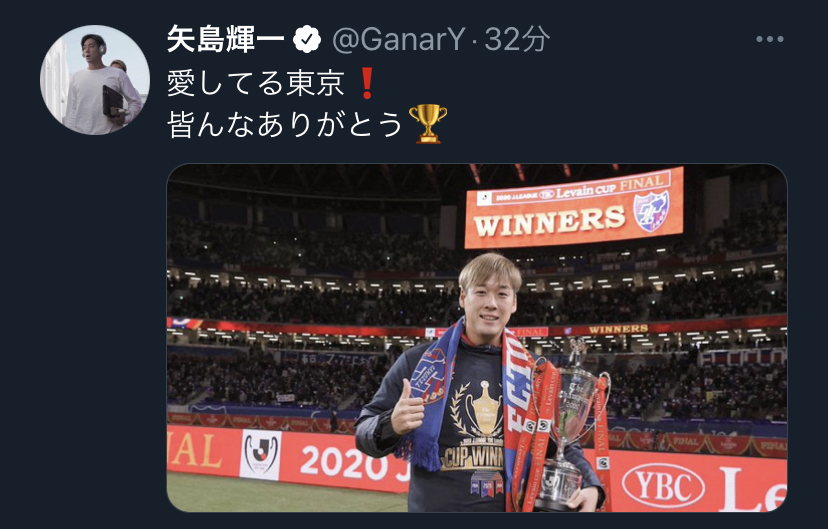Click the tweet line 皆んなありがとう
The height and width of the screenshot is (529, 828).
285,125
